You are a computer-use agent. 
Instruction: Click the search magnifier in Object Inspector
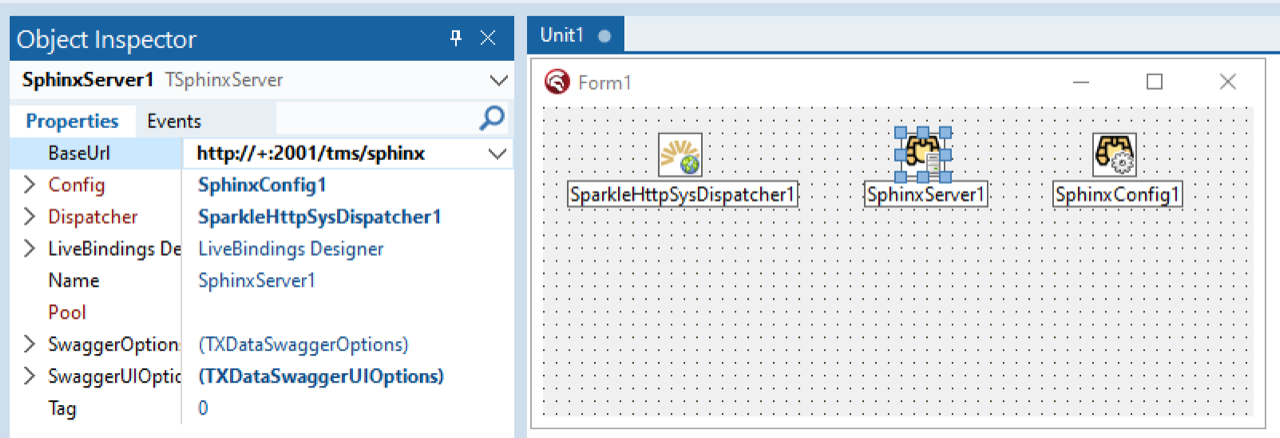(x=492, y=120)
